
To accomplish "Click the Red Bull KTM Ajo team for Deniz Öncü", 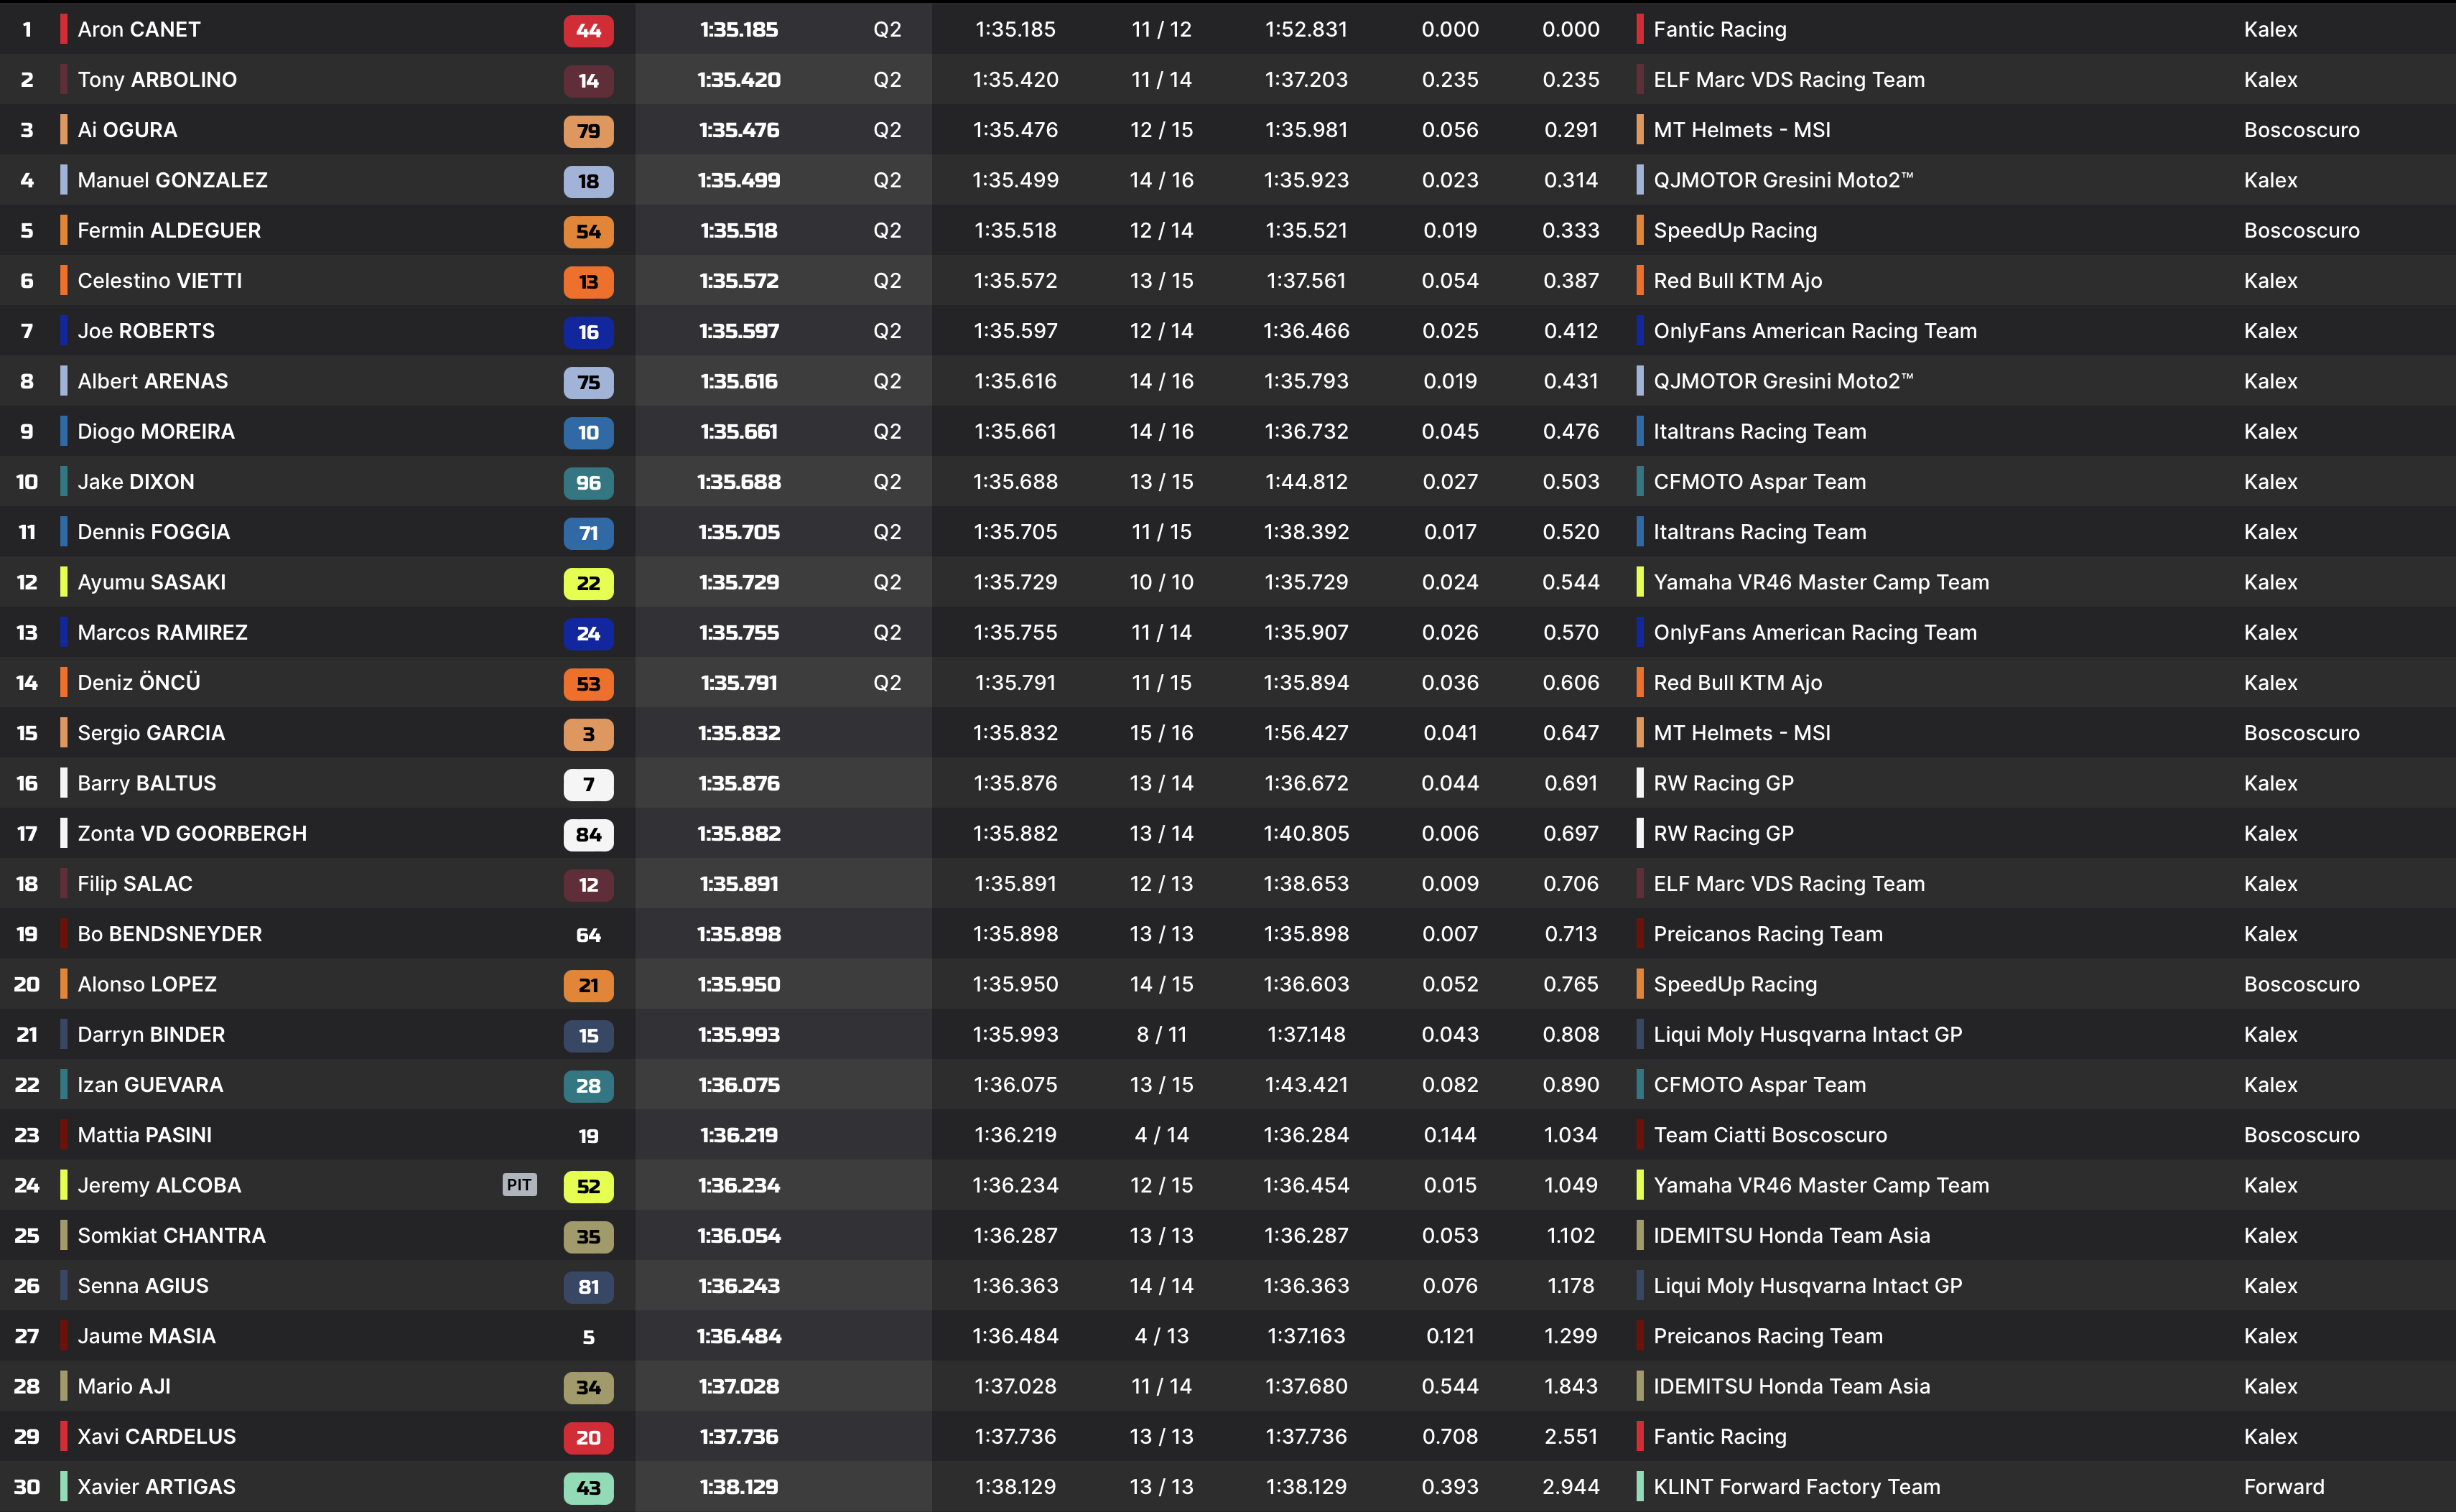I will 1737,683.
